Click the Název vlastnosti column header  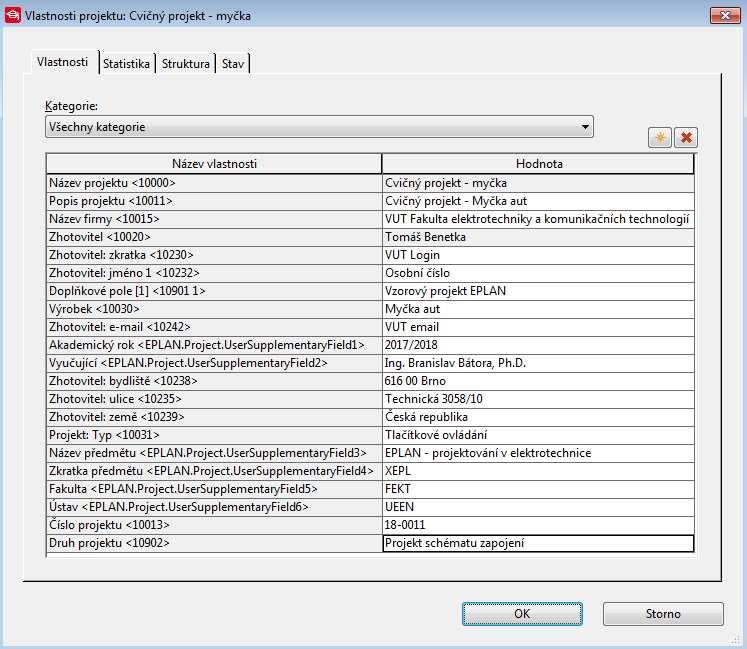click(214, 164)
